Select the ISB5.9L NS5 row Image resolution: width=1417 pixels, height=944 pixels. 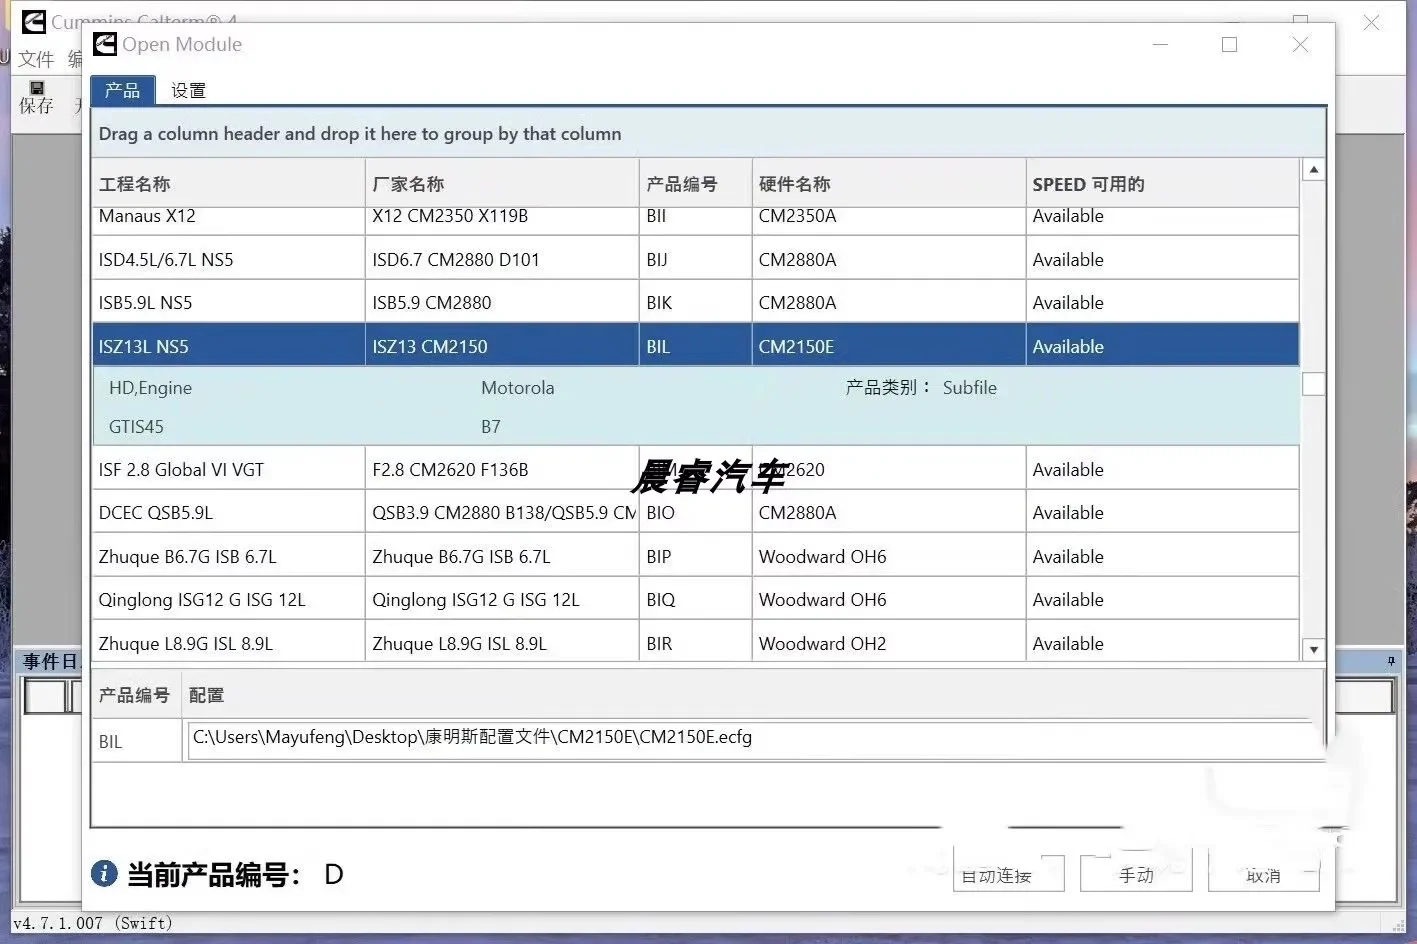(695, 302)
